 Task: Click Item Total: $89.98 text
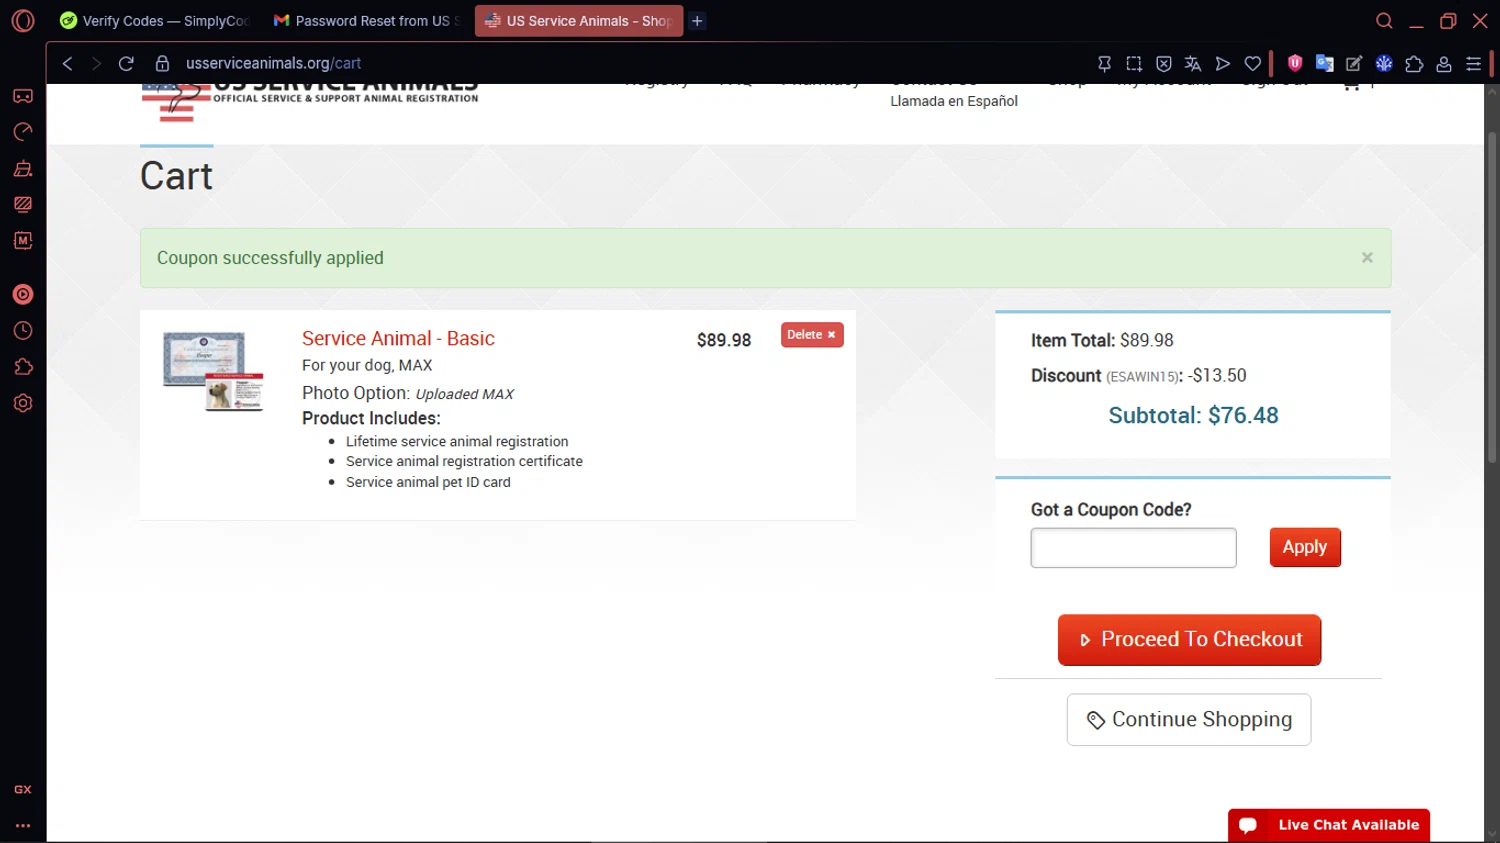tap(1102, 340)
